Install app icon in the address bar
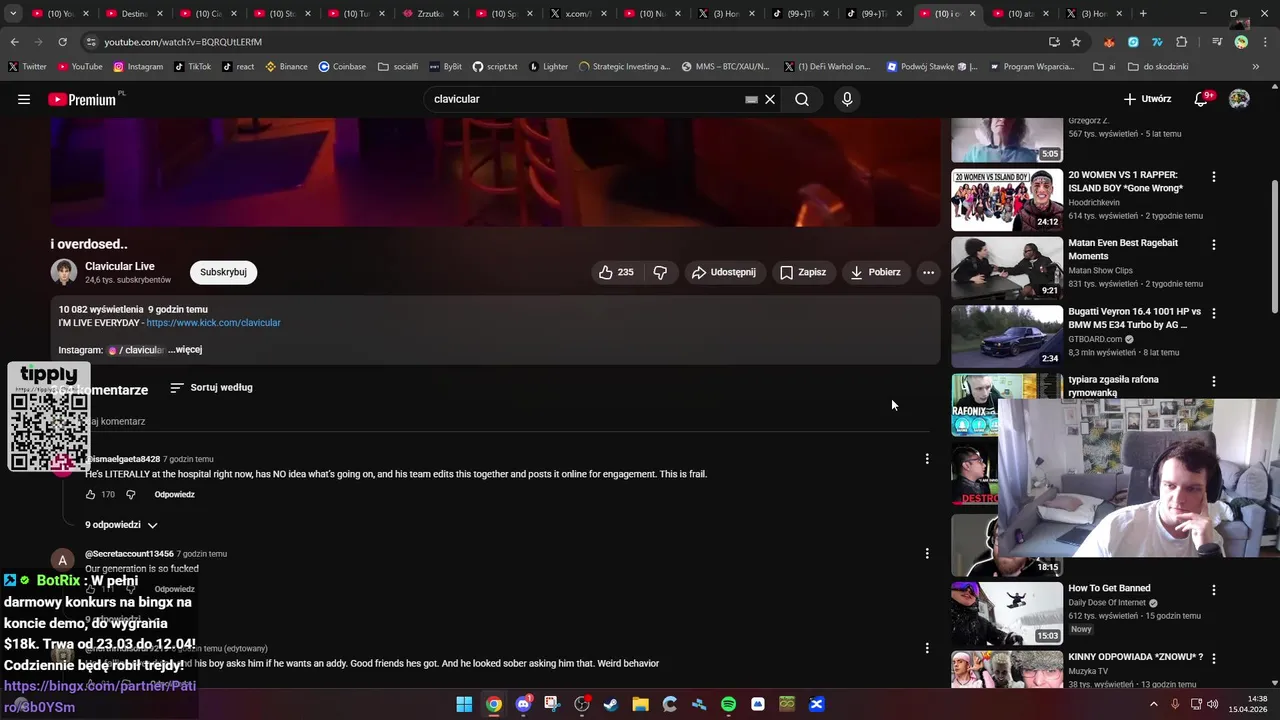Screen dimensions: 1280x720 click(1054, 42)
